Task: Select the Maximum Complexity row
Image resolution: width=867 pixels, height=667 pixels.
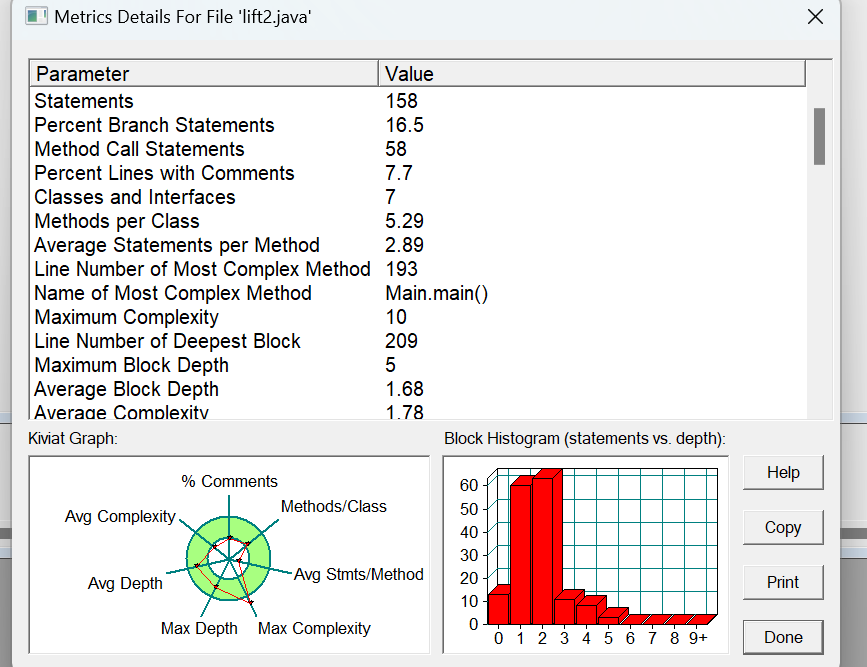Action: [x=418, y=317]
